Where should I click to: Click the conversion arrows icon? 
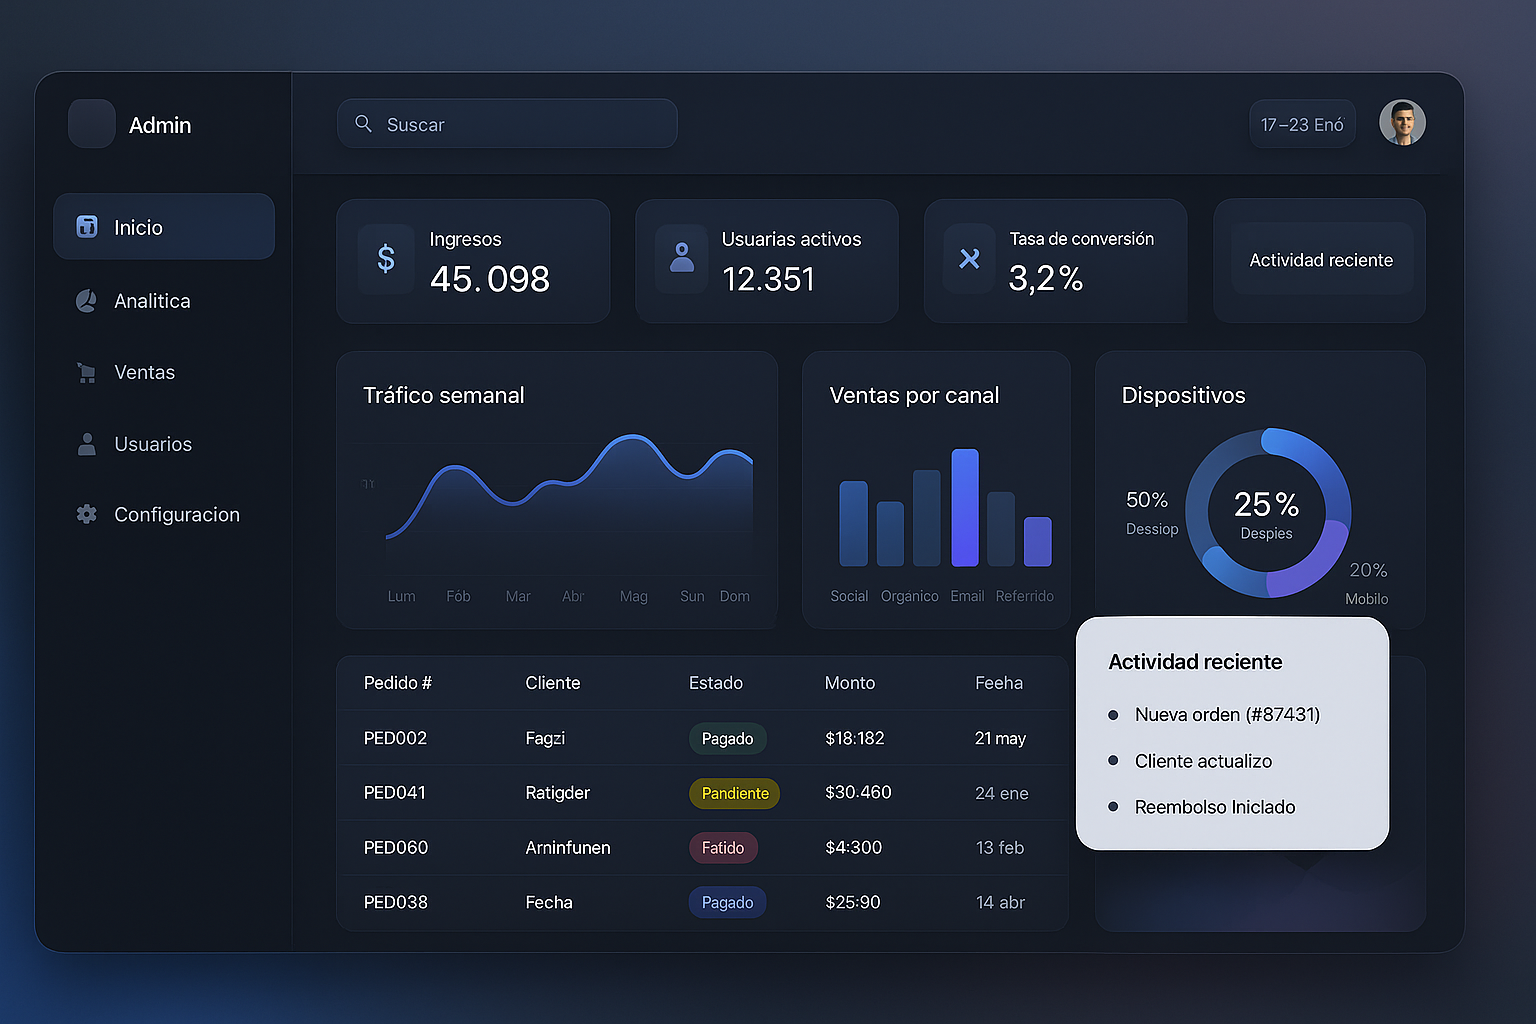968,259
